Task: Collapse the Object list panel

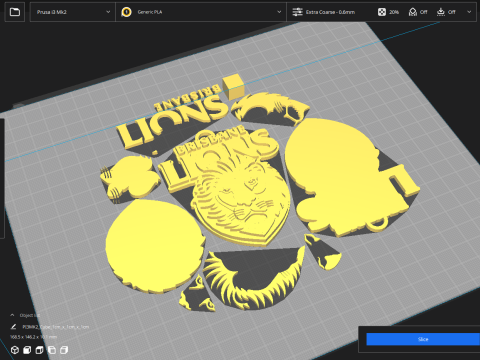Action: pos(12,315)
